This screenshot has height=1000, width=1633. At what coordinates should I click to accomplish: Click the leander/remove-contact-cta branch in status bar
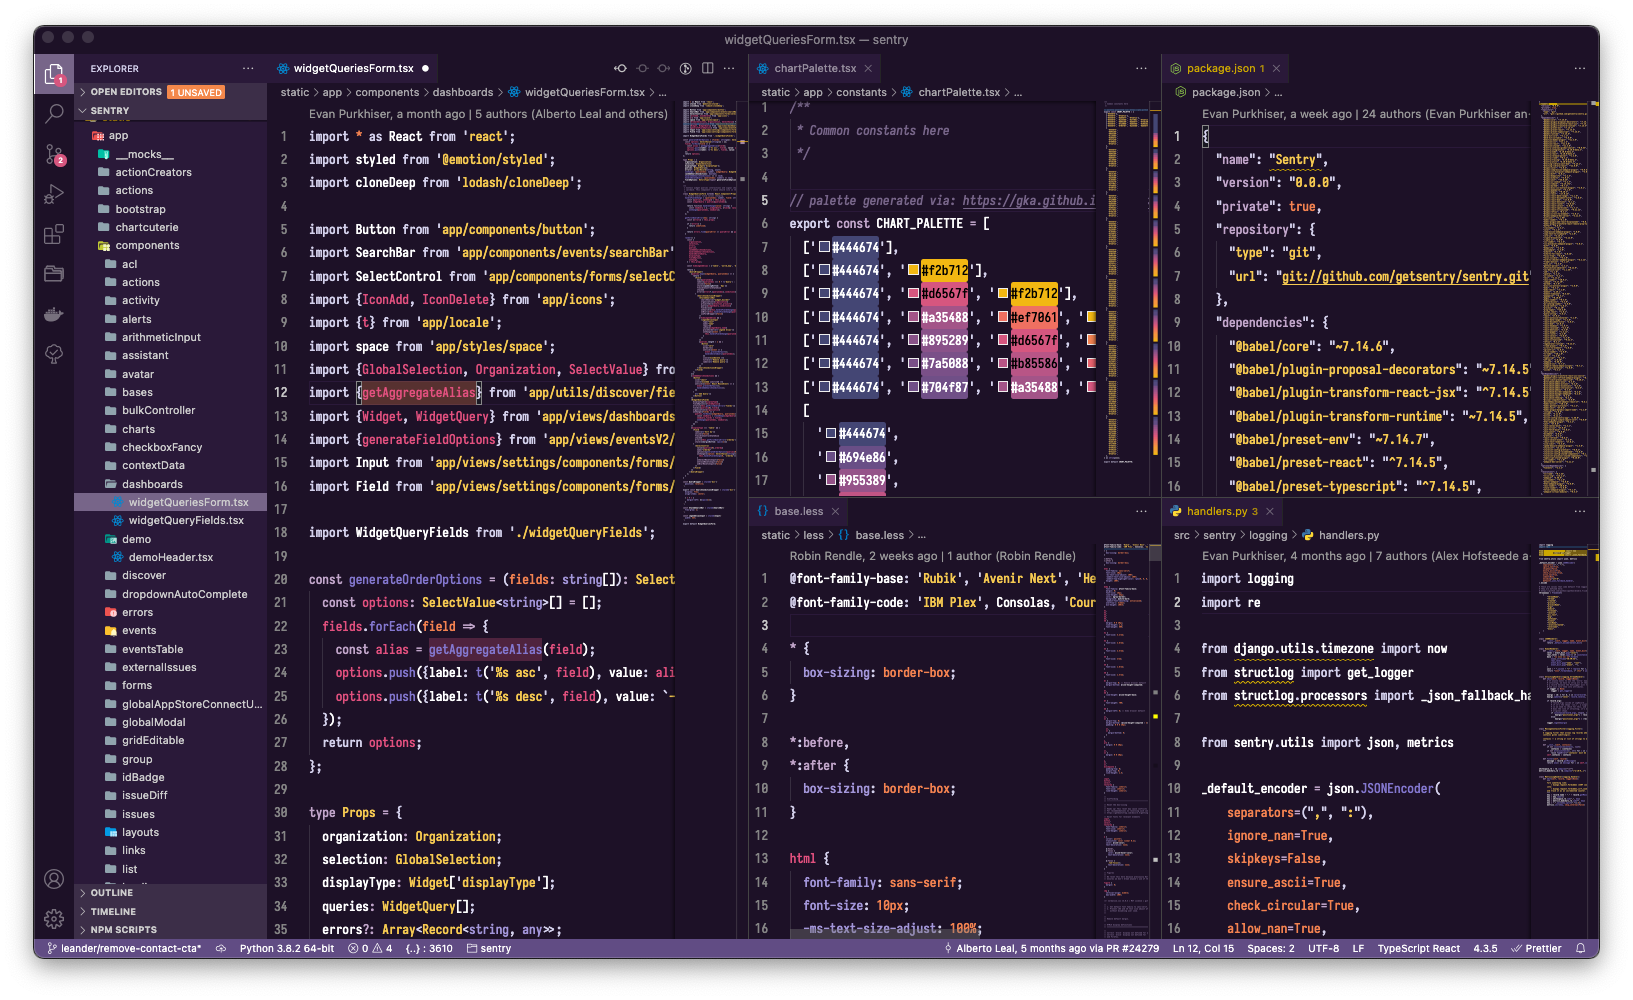pyautogui.click(x=124, y=948)
